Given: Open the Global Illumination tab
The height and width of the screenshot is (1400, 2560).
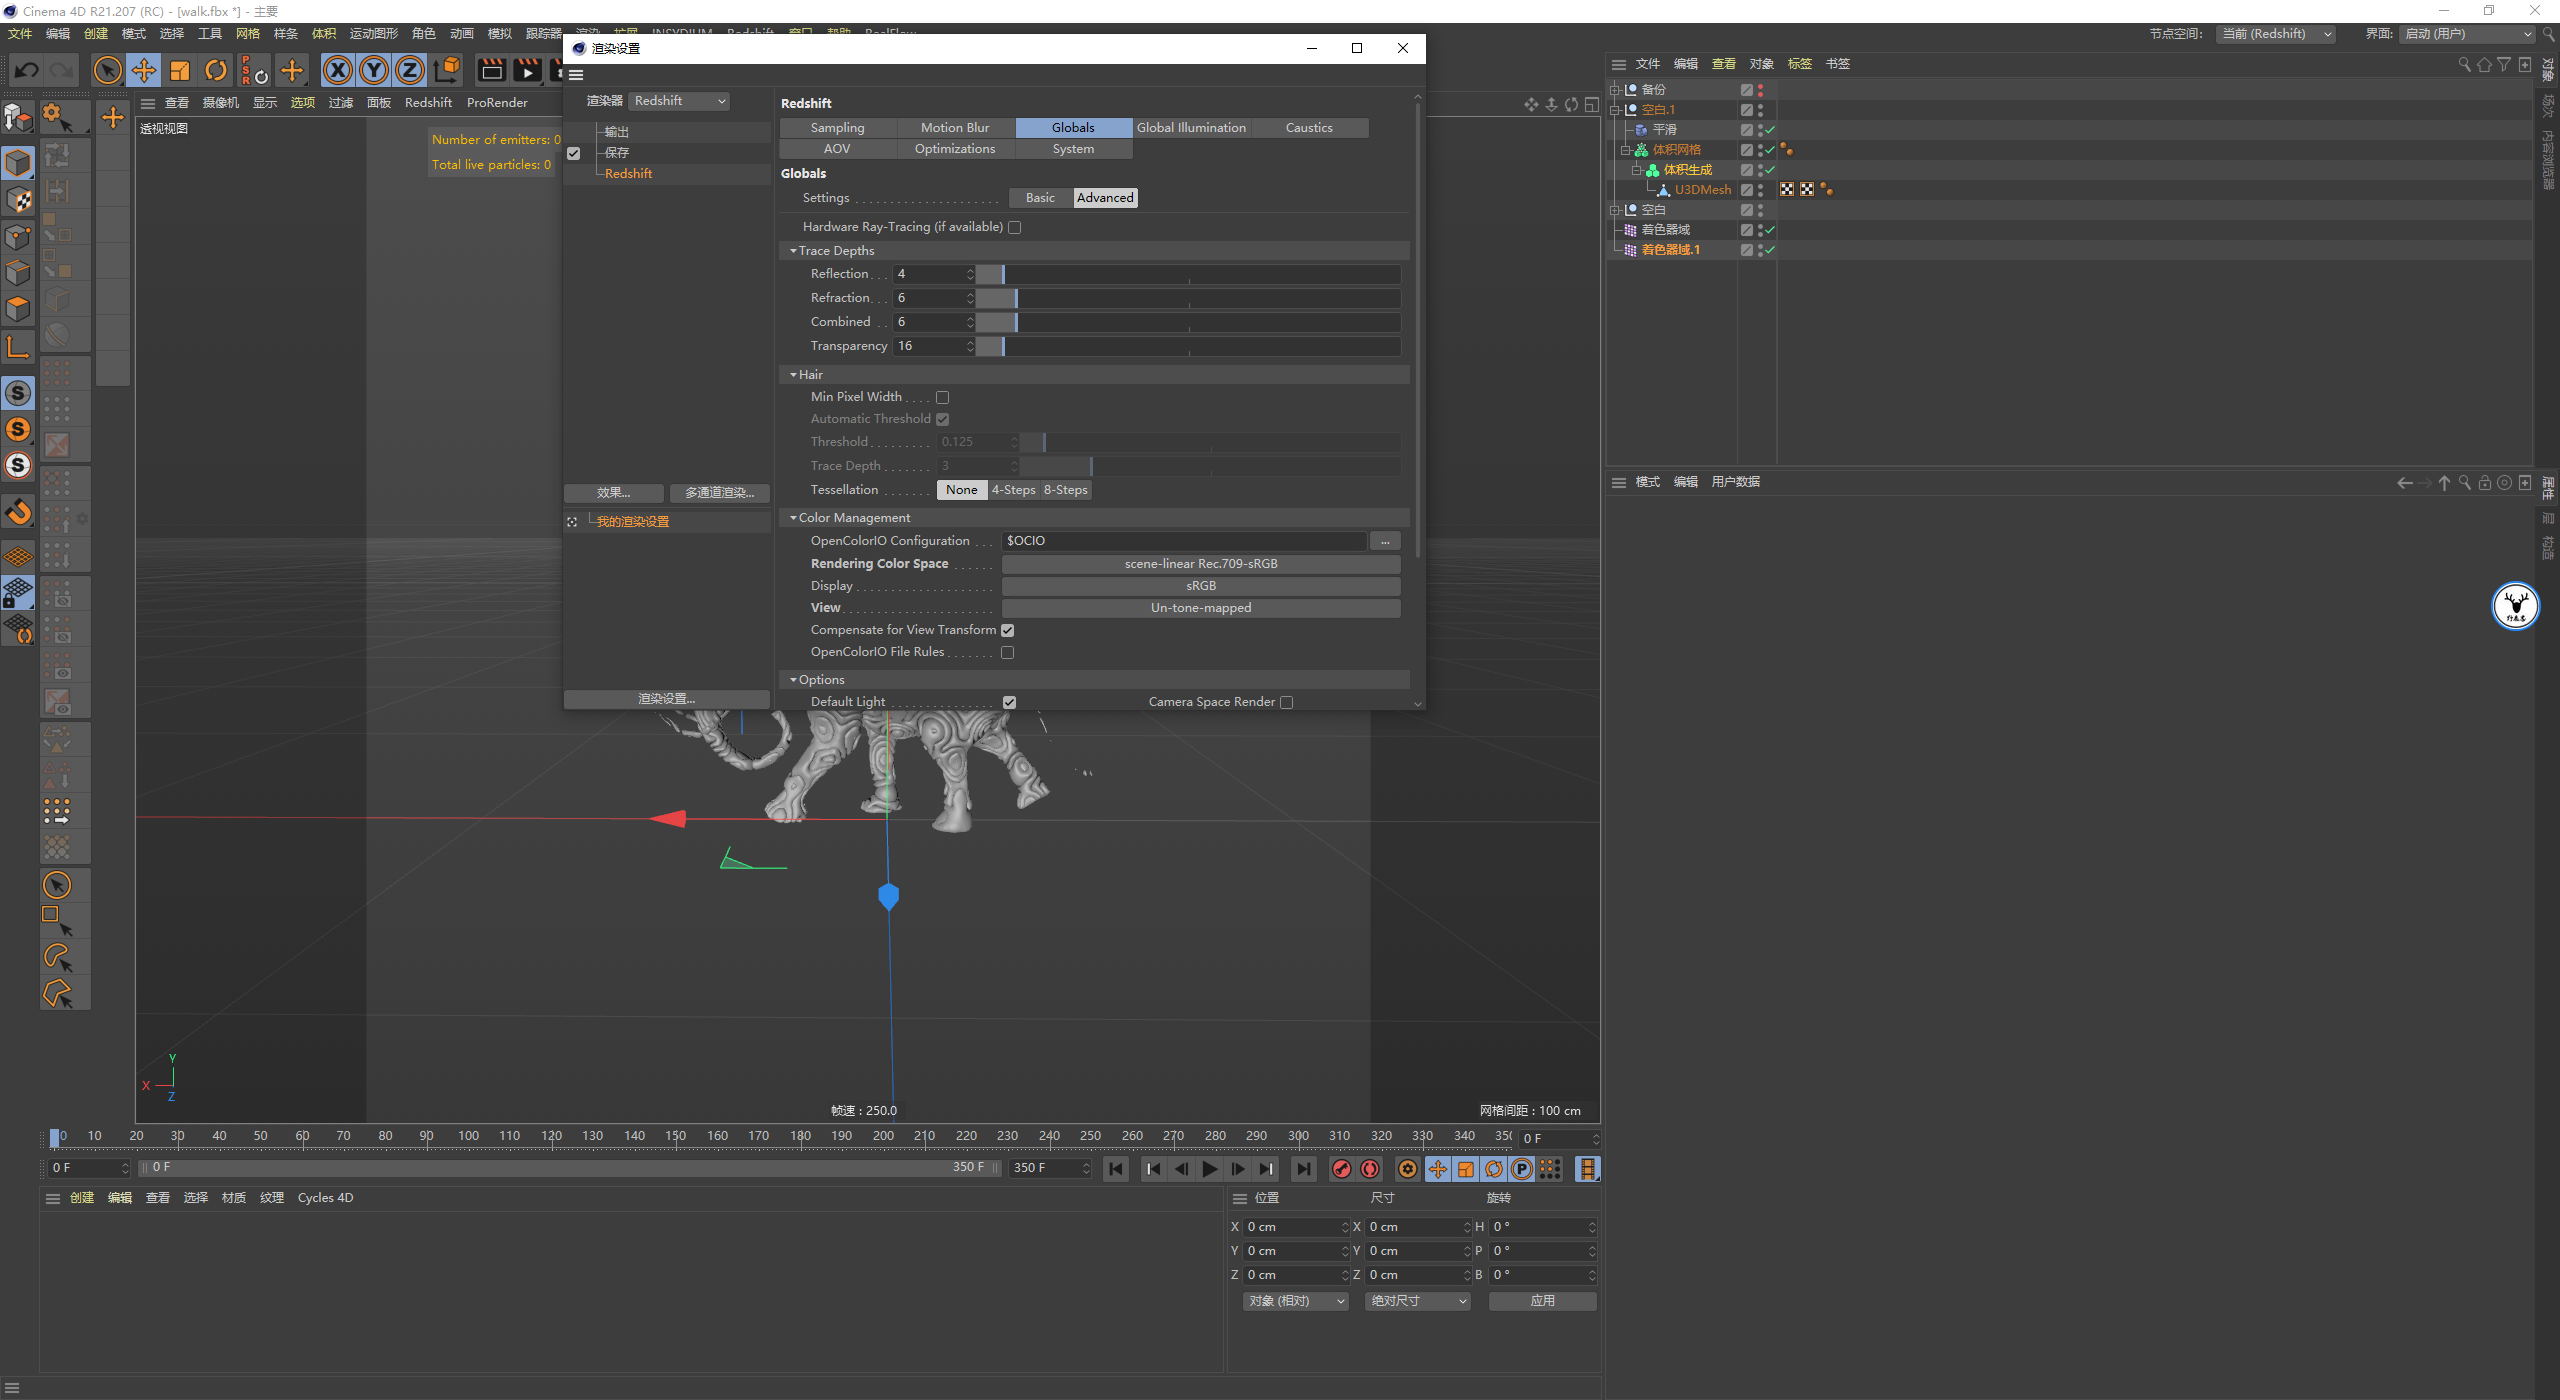Looking at the screenshot, I should pyautogui.click(x=1191, y=128).
